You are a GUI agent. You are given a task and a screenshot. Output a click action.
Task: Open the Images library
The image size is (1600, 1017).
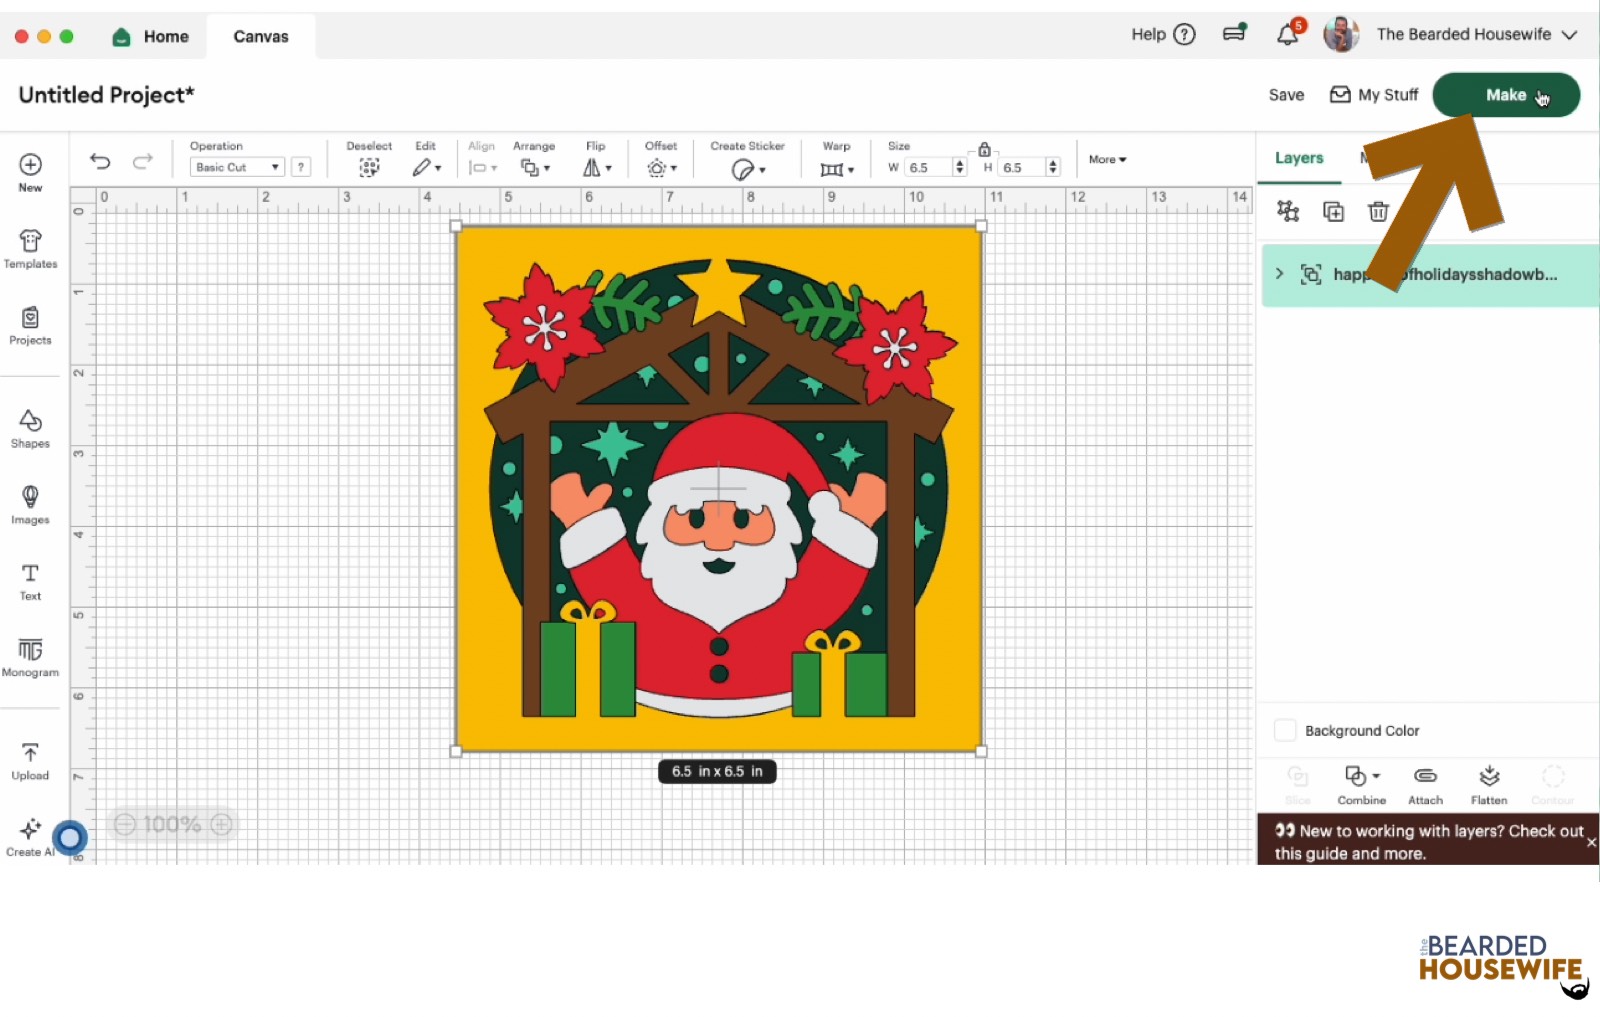click(30, 504)
